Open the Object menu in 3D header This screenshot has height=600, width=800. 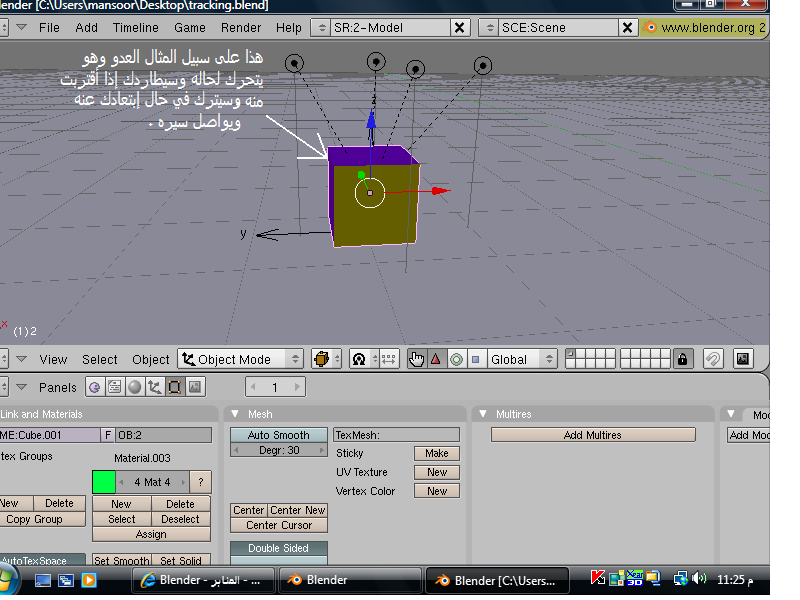pos(151,359)
